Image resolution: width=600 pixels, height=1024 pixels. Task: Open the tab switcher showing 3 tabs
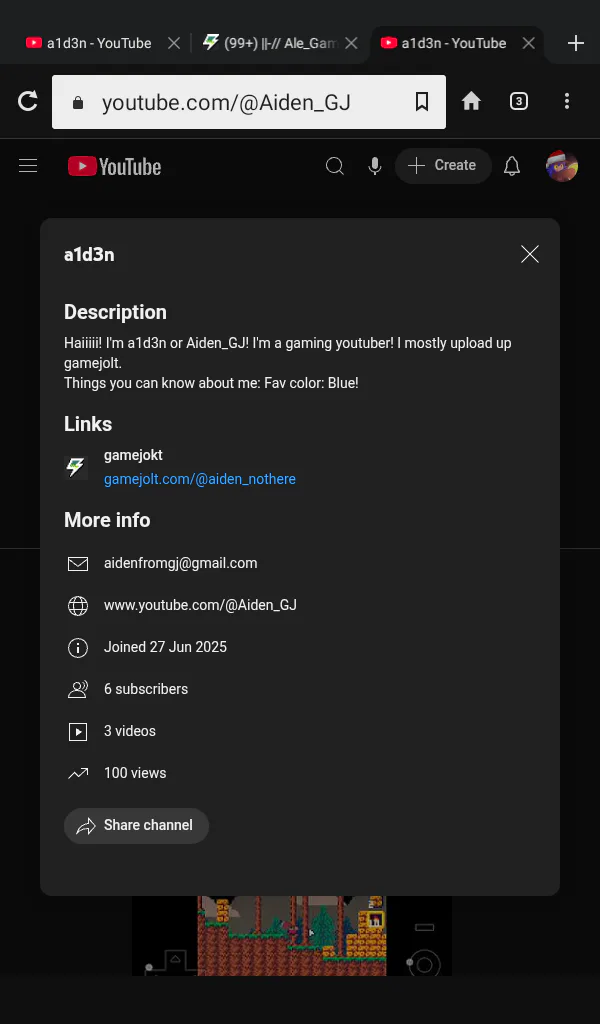(518, 101)
